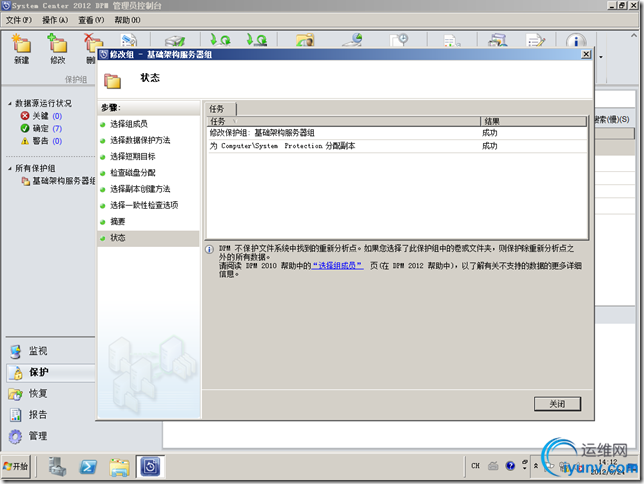Click the 检查磁盘分配 wizard step
The image size is (644, 484).
tap(132, 173)
